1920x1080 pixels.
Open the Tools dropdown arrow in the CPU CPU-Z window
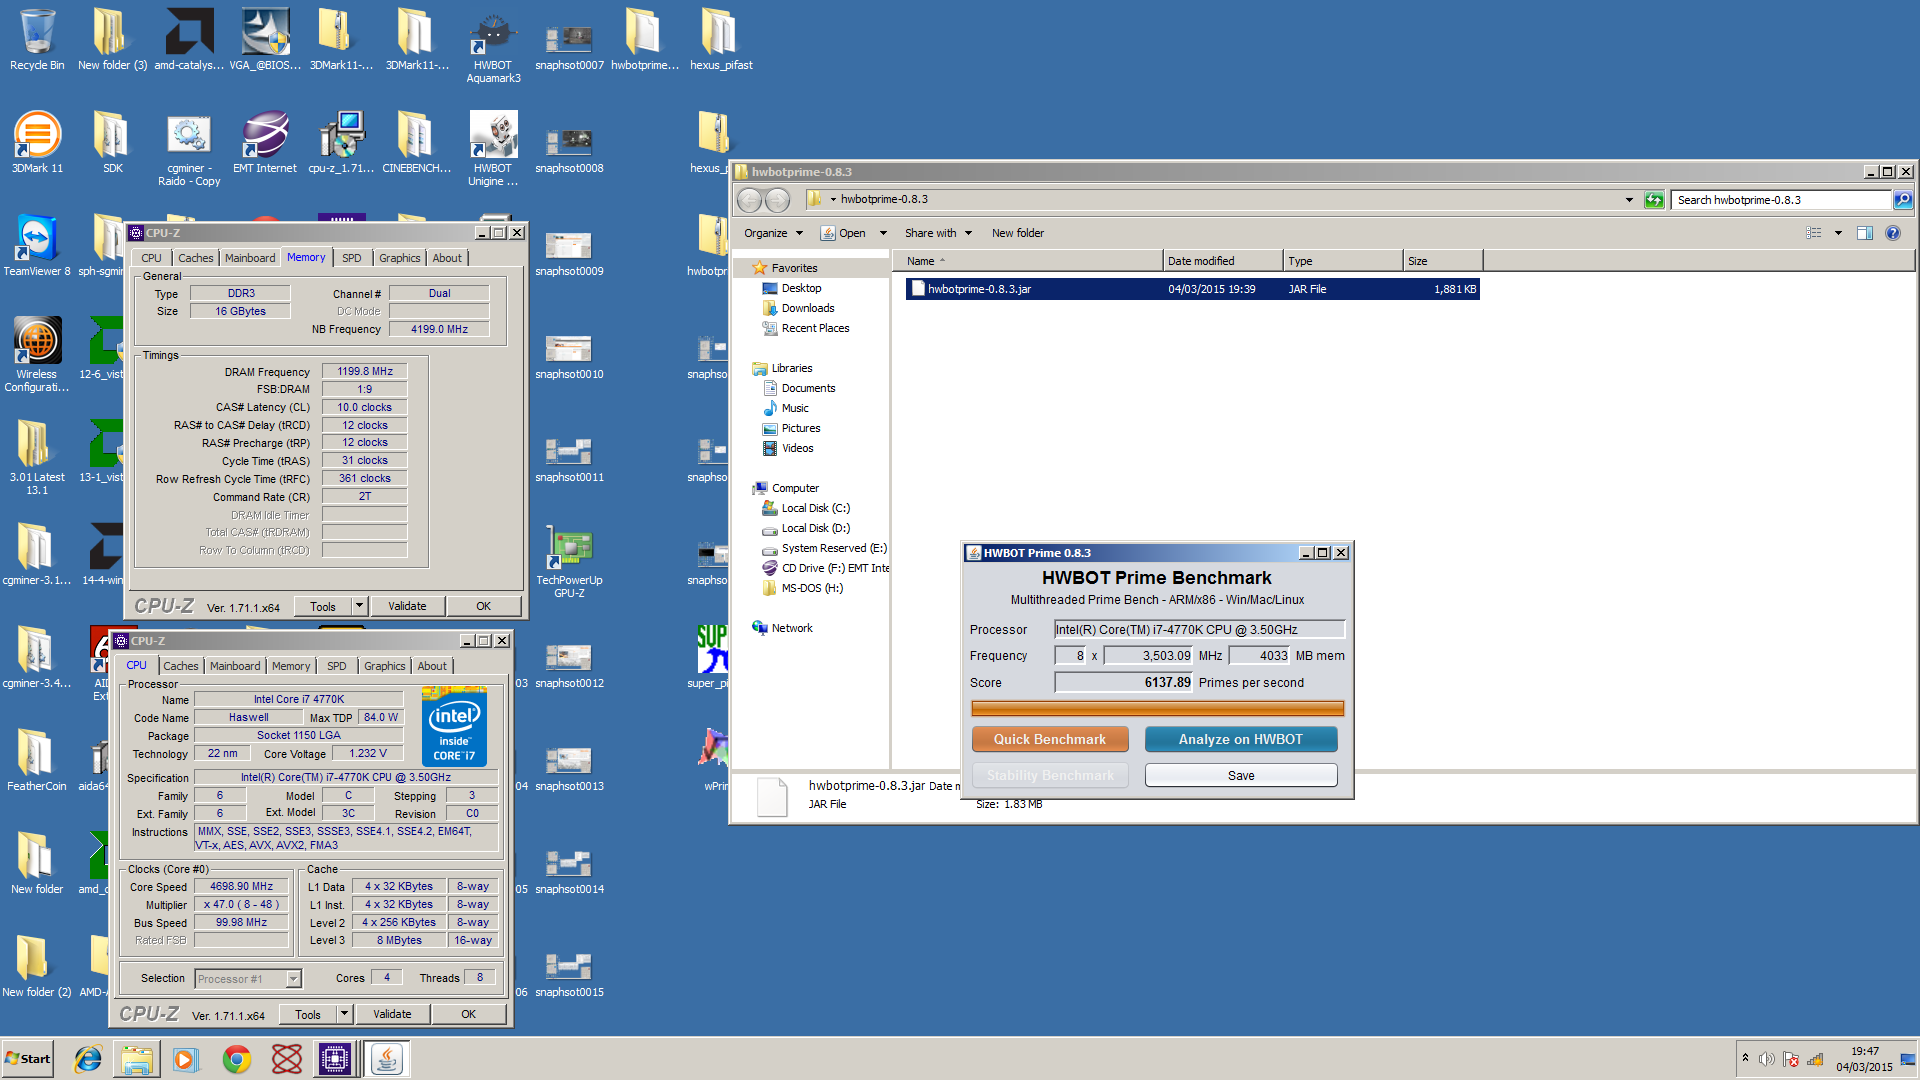(345, 1014)
